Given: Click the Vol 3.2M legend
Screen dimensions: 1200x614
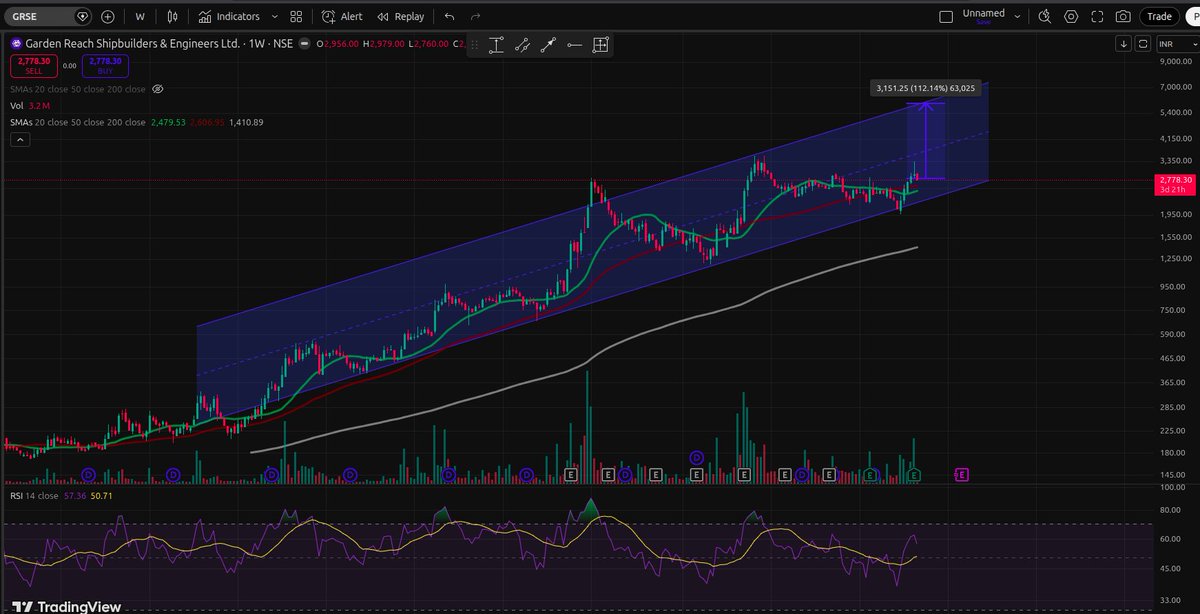Looking at the screenshot, I should (31, 105).
